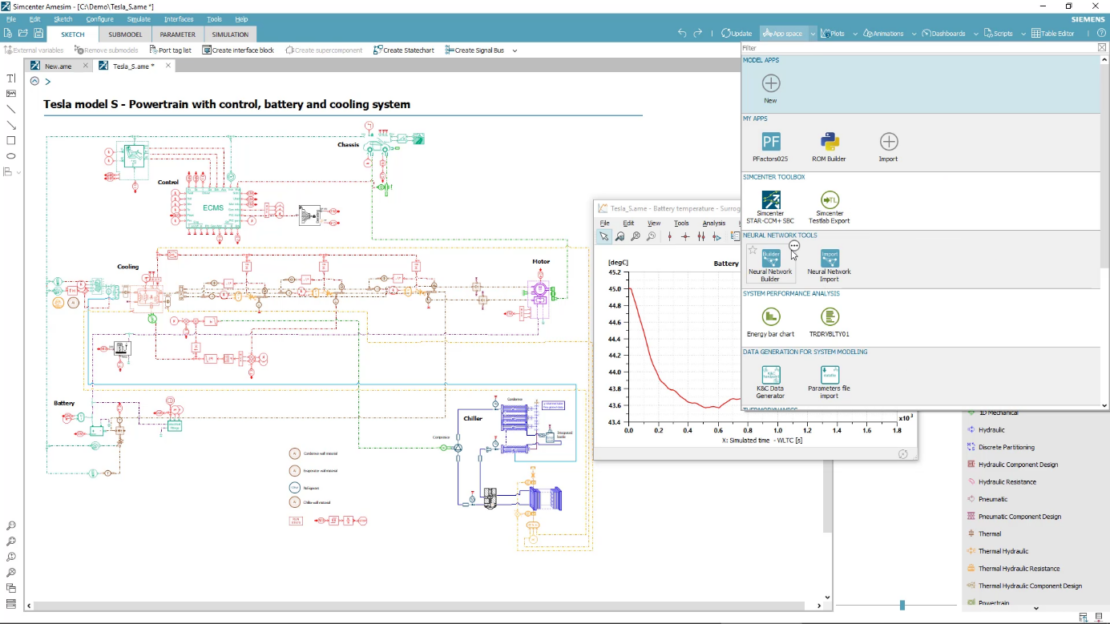Activate the selection arrow in the plot window
The width and height of the screenshot is (1110, 624).
point(603,237)
